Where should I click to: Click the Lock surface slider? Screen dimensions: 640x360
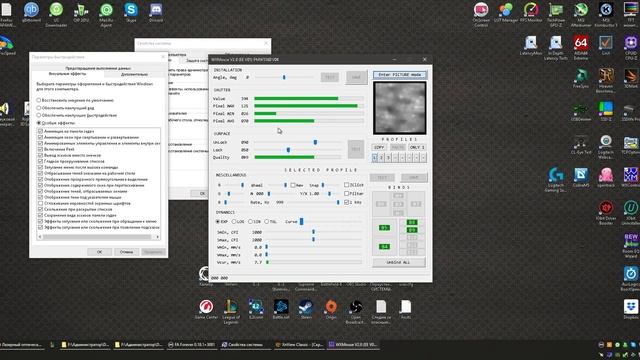[x=298, y=150]
